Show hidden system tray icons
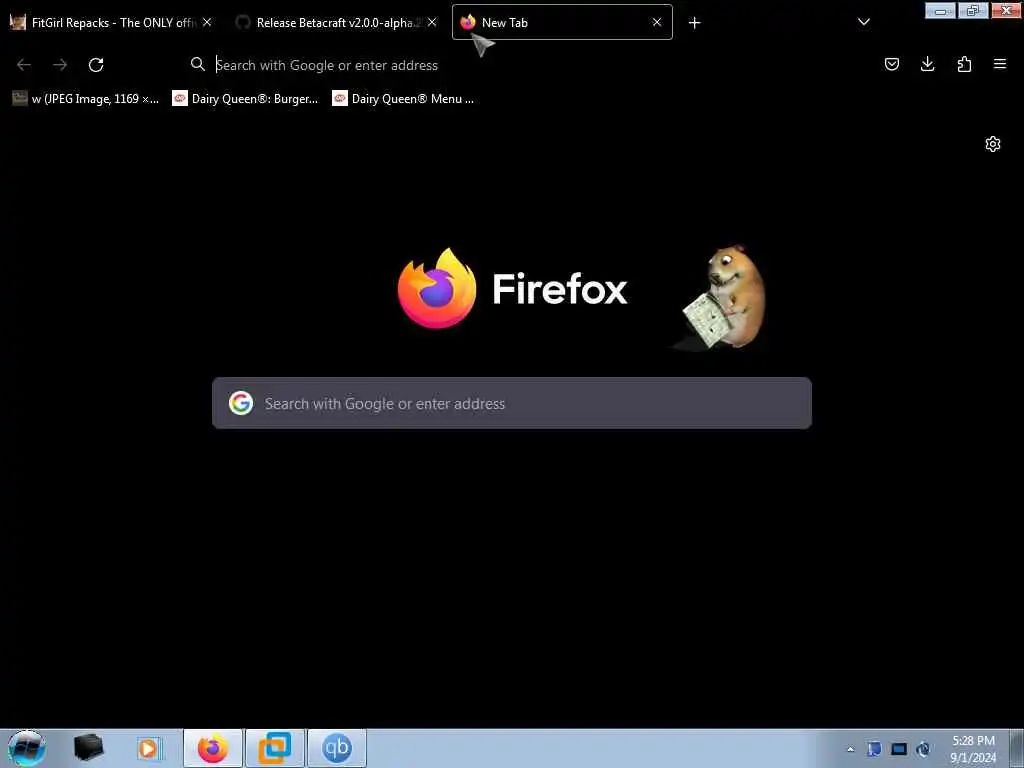1024x768 pixels. click(850, 749)
